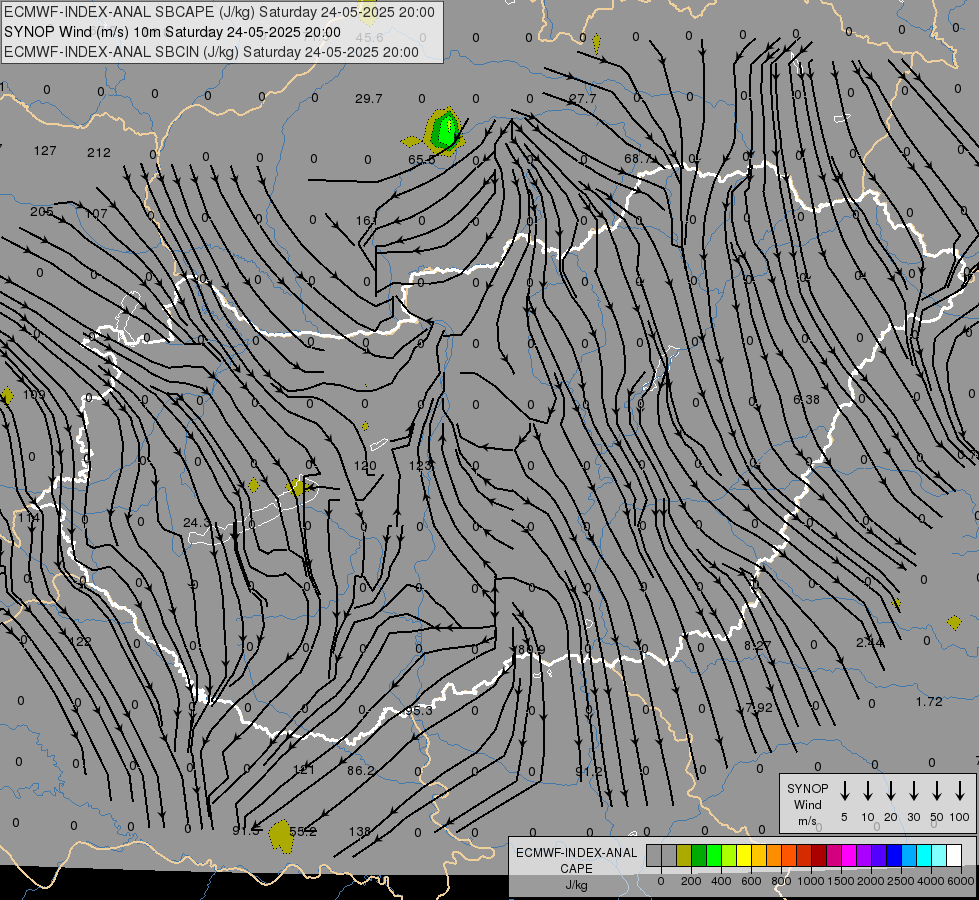
Task: Choose the white swatch ending the CAPE scale
Action: click(x=954, y=856)
